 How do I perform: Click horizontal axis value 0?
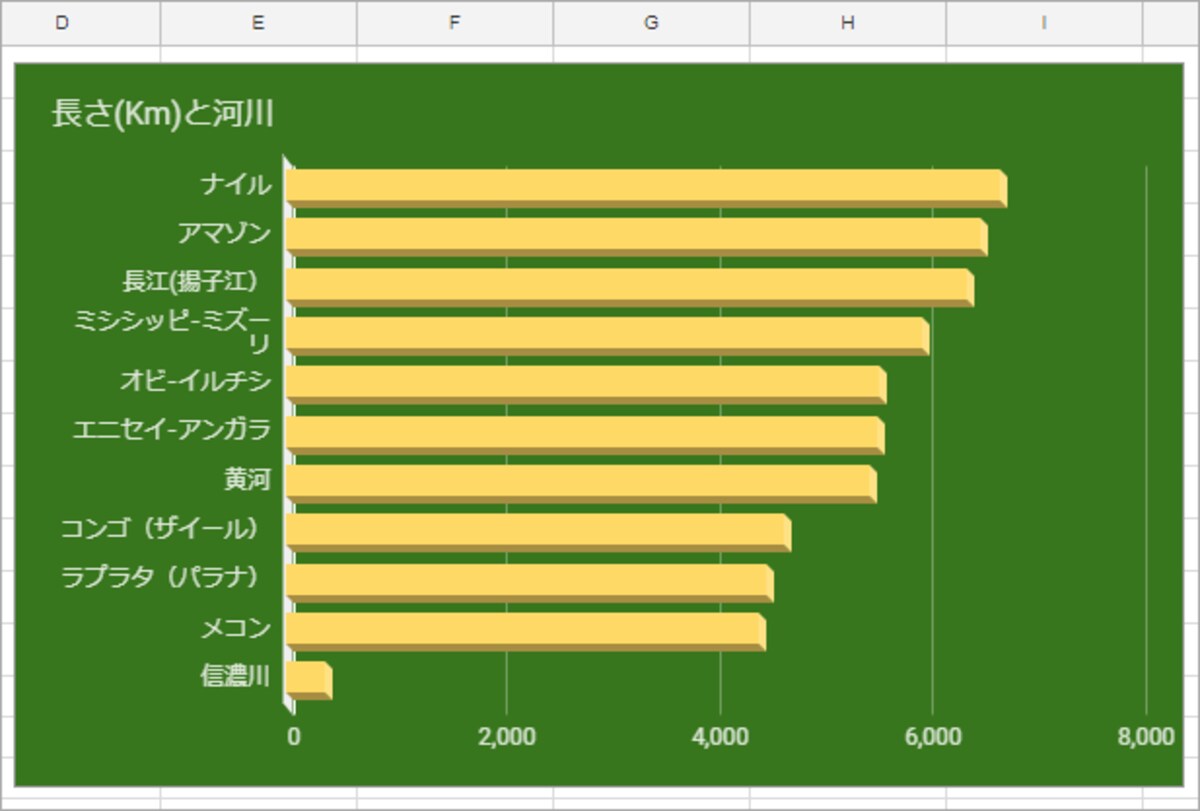click(x=293, y=737)
